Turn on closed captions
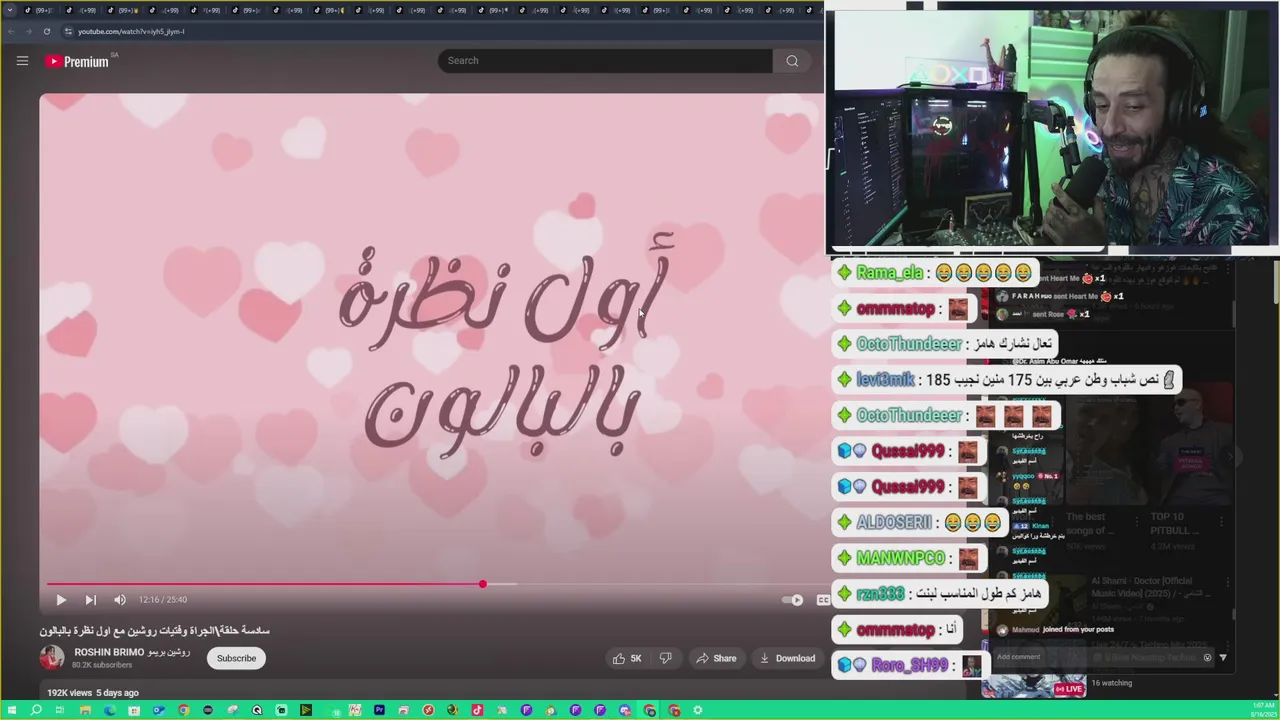Screen dimensions: 1280x720 pos(822,600)
